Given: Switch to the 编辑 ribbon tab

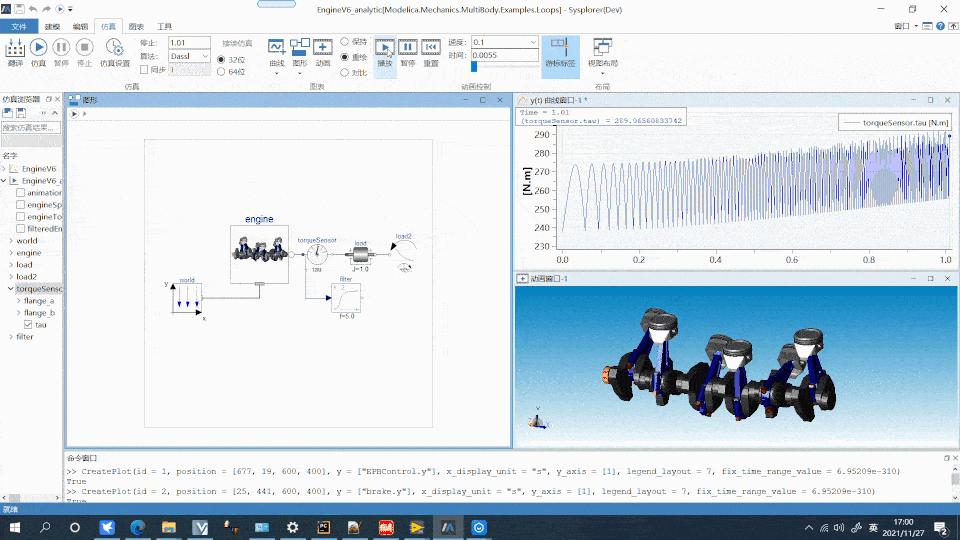Looking at the screenshot, I should [80, 26].
